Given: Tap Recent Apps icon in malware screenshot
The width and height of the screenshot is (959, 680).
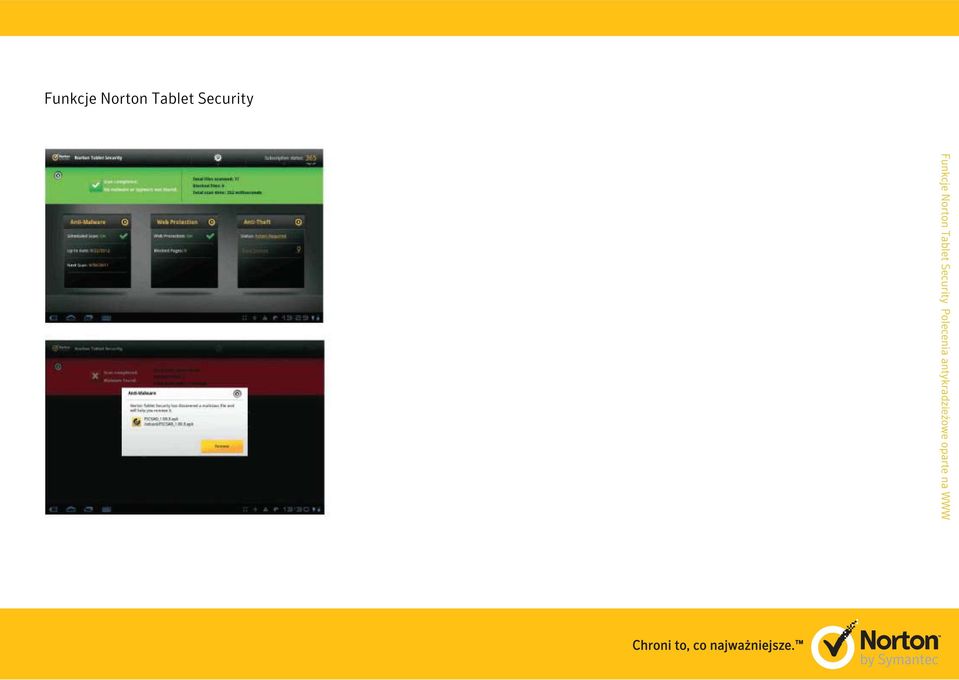Looking at the screenshot, I should pyautogui.click(x=89, y=509).
